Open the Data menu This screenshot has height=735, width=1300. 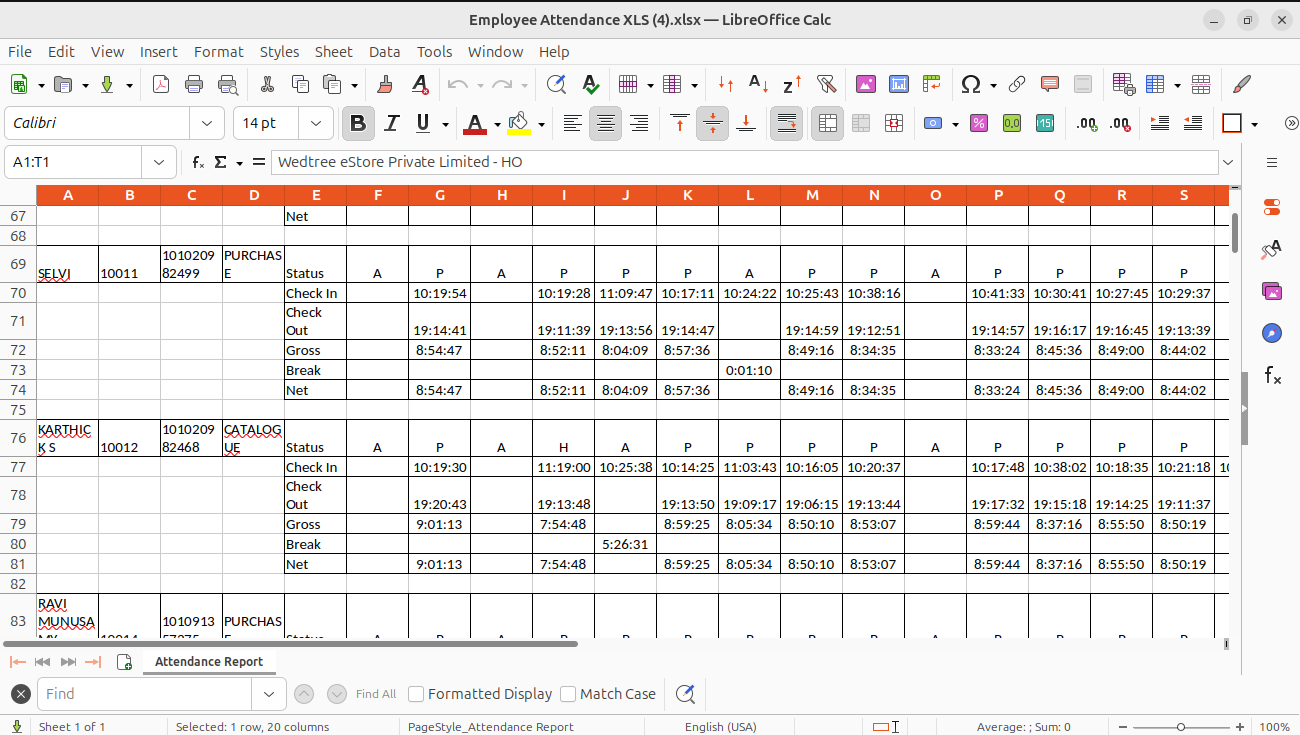pyautogui.click(x=384, y=52)
